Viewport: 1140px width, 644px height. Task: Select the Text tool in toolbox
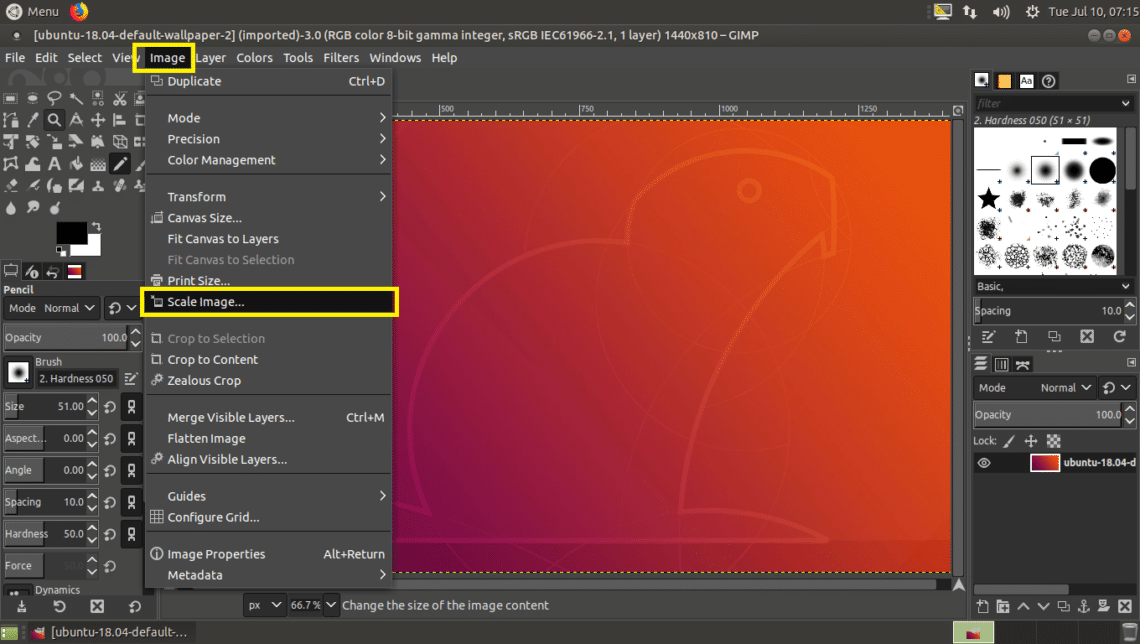[x=55, y=164]
